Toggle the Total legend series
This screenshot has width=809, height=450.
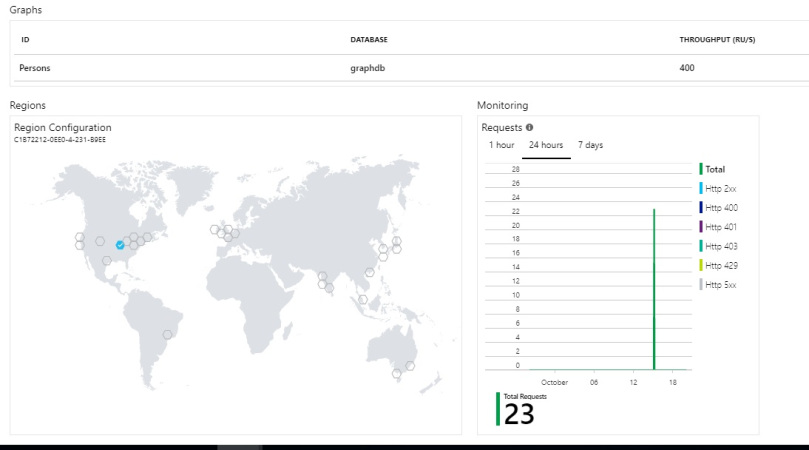tap(715, 169)
